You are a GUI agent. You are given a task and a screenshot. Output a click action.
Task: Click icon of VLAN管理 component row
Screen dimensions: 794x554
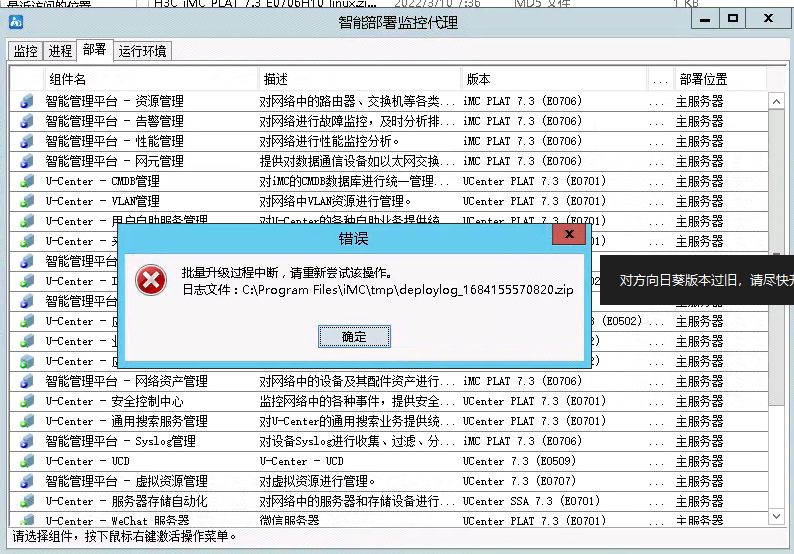coord(27,202)
